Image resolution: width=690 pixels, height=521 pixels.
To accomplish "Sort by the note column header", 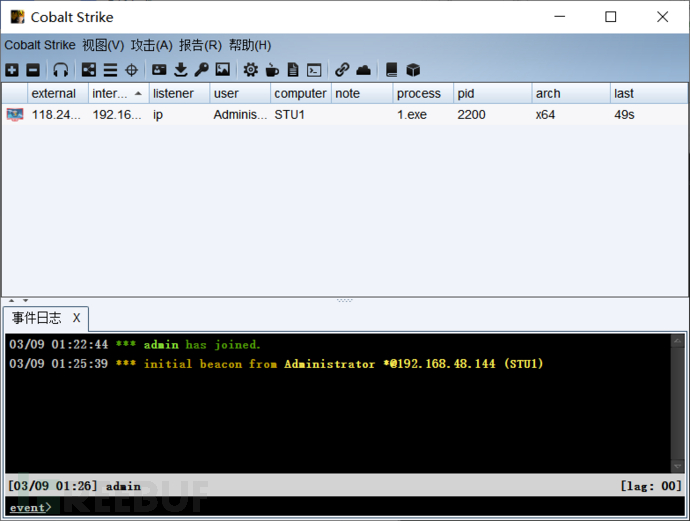I will 362,93.
